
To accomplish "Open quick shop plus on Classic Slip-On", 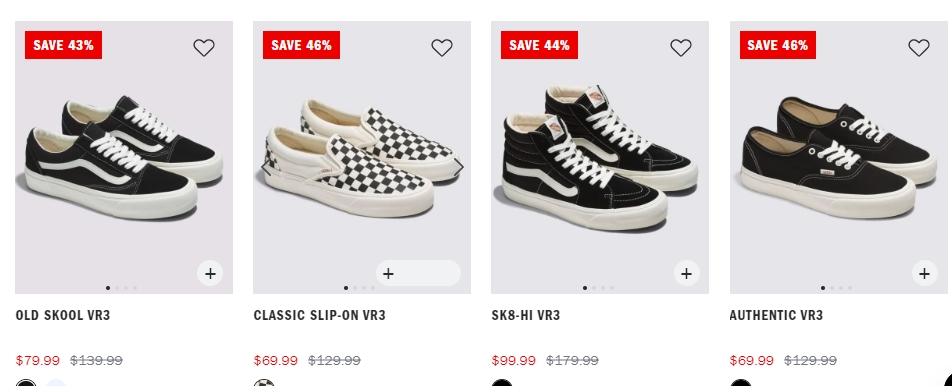I will pyautogui.click(x=418, y=274).
